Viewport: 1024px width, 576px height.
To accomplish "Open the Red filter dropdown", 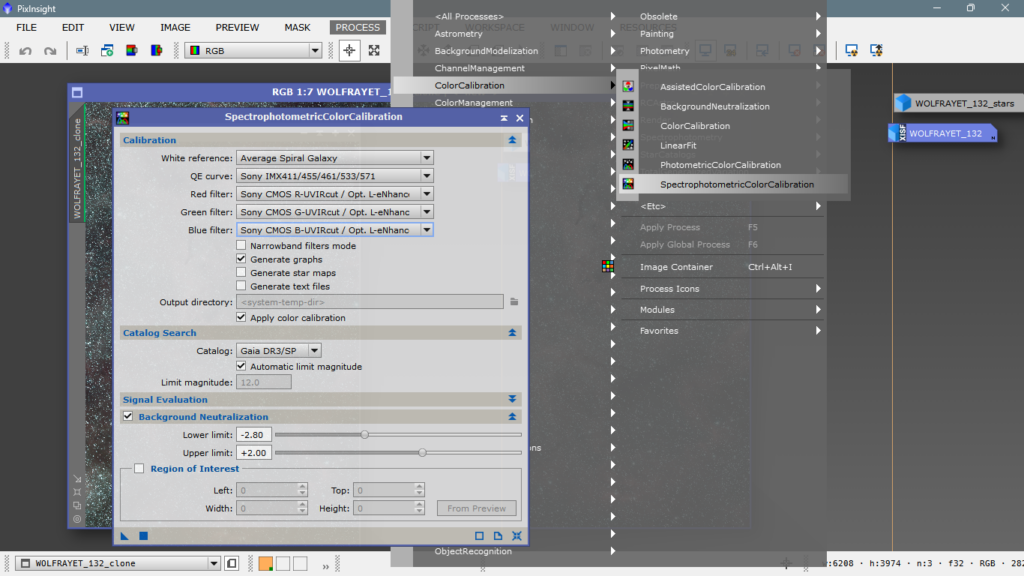I will tap(335, 194).
